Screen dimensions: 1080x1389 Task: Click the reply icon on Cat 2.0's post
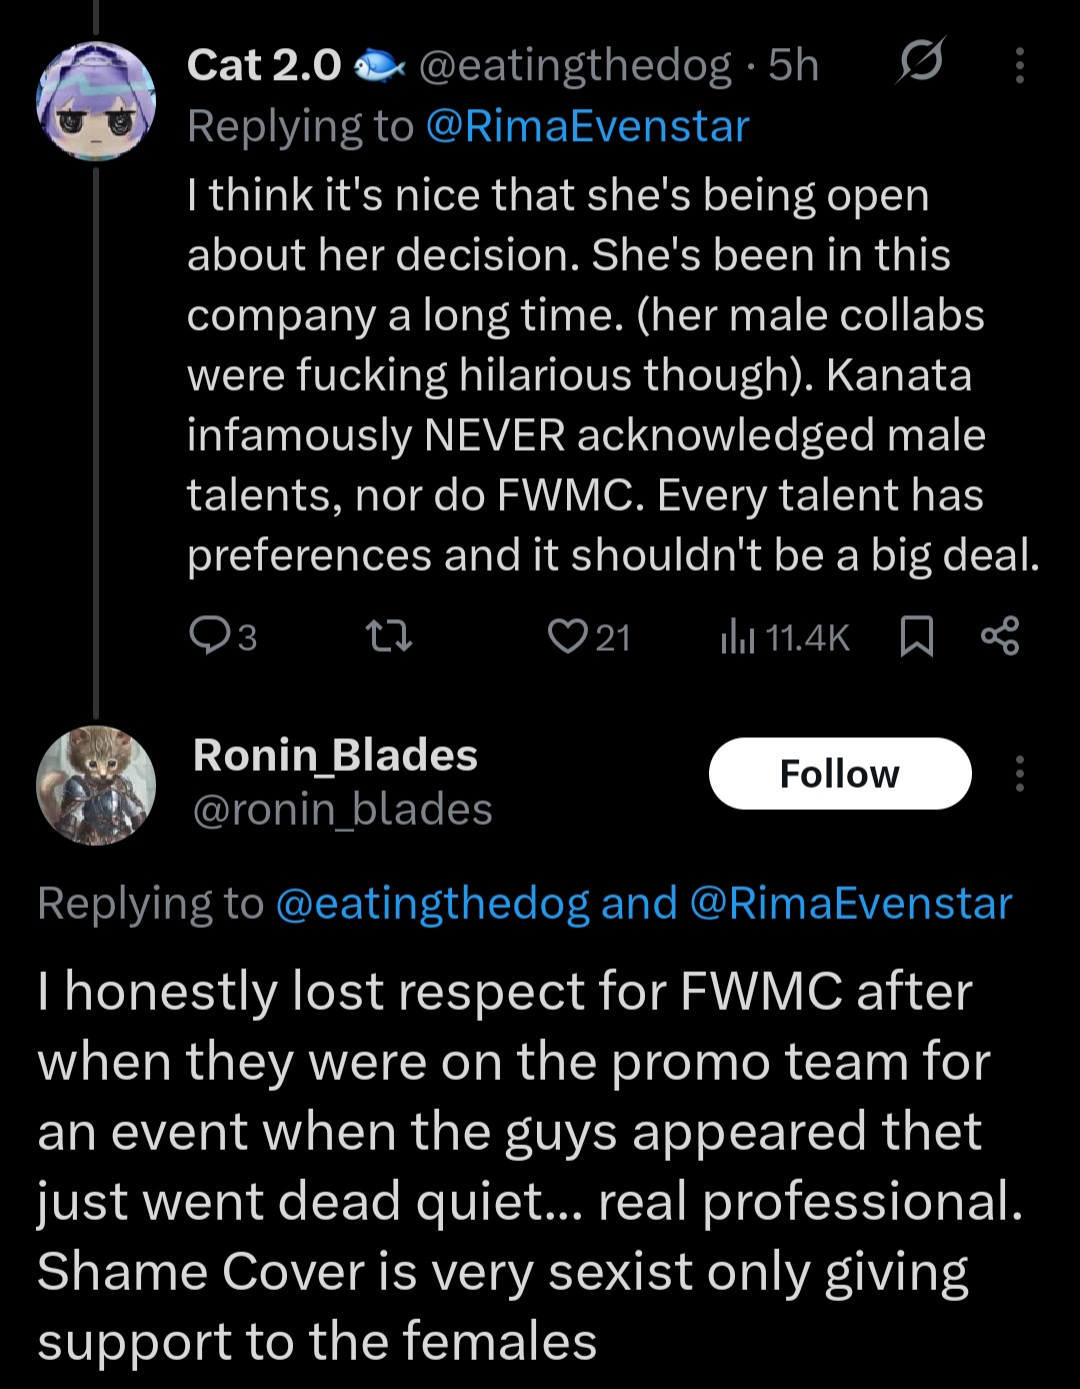210,635
